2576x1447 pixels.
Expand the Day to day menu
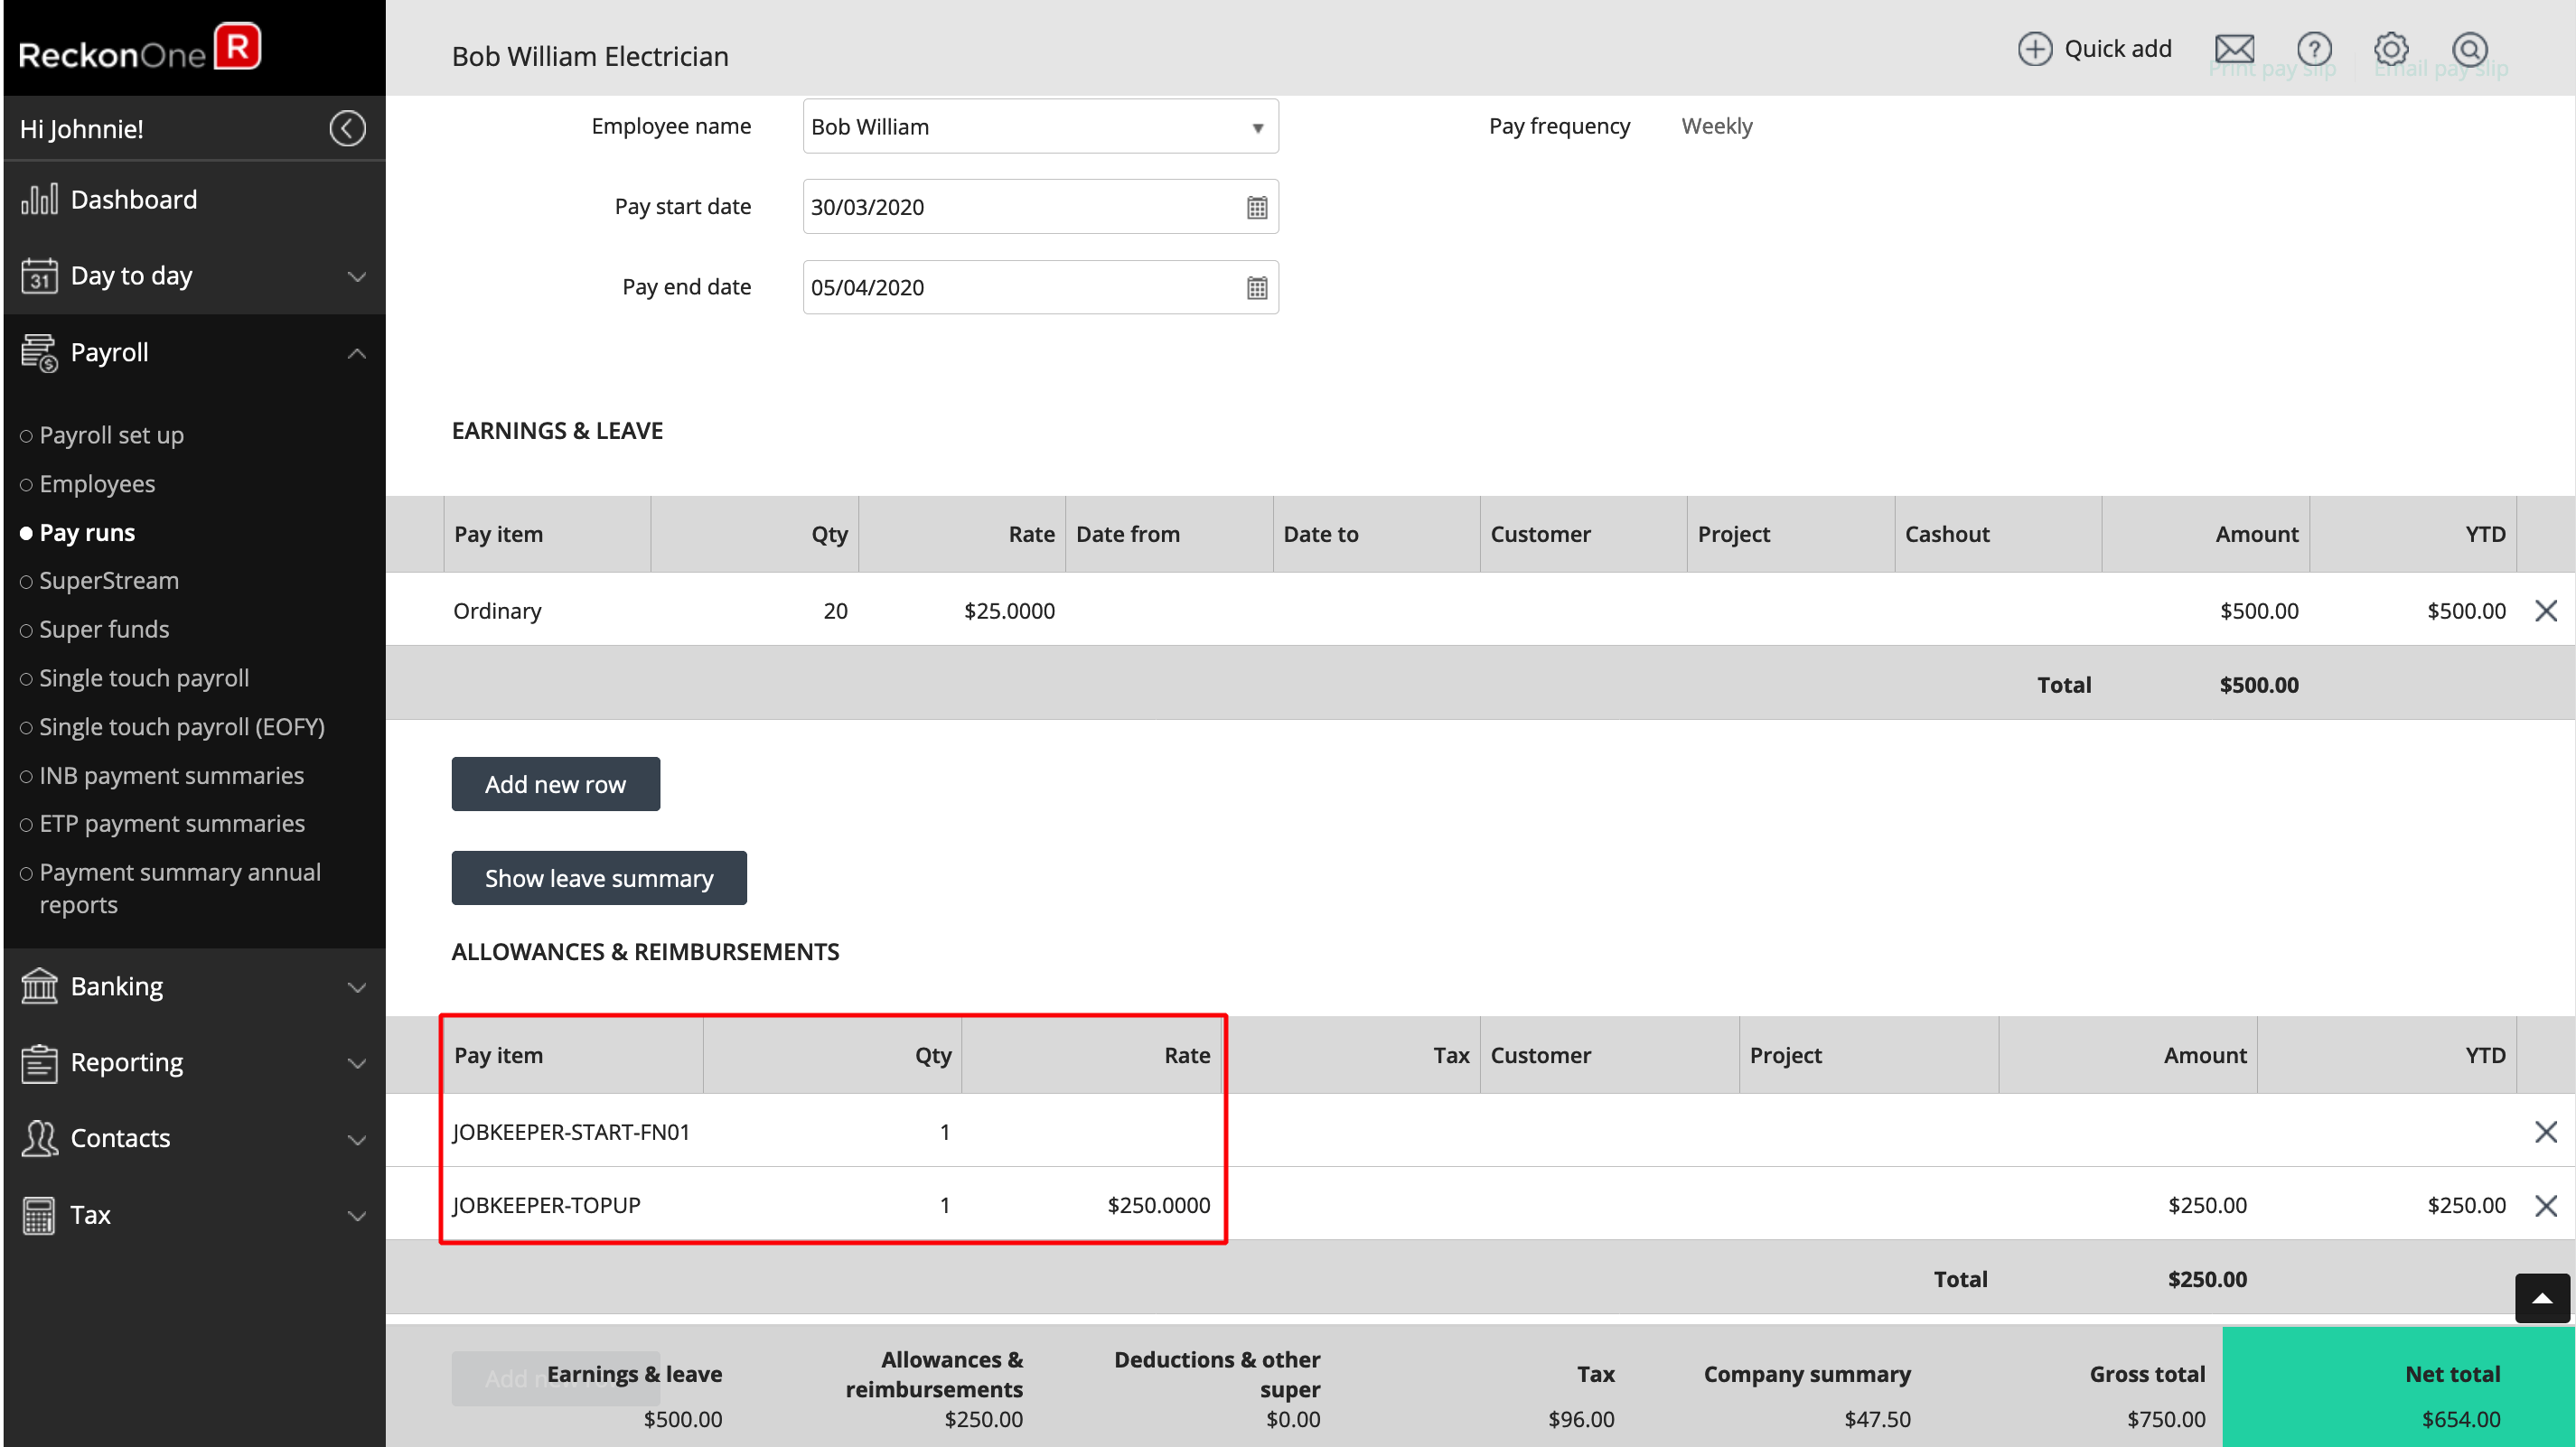356,276
